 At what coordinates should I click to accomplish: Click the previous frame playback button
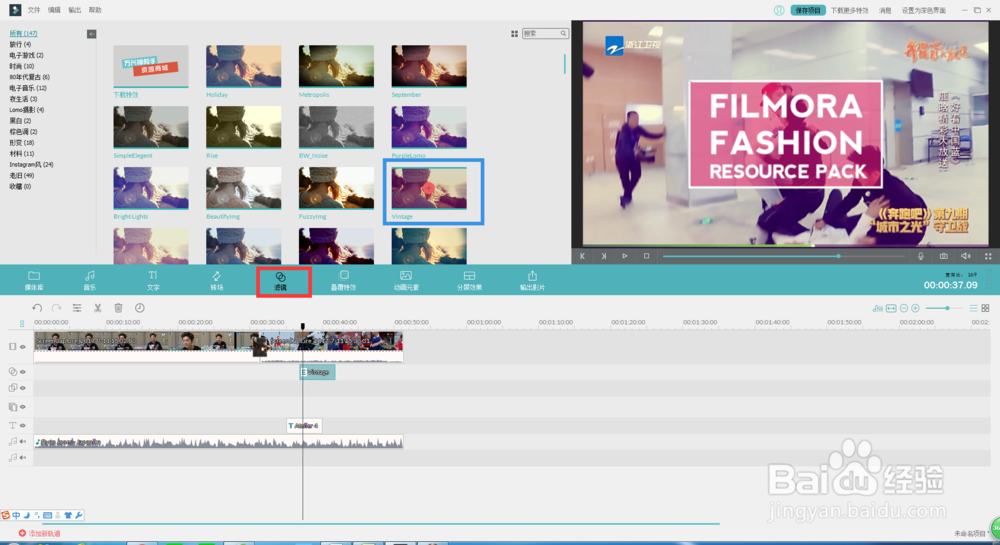tap(582, 256)
